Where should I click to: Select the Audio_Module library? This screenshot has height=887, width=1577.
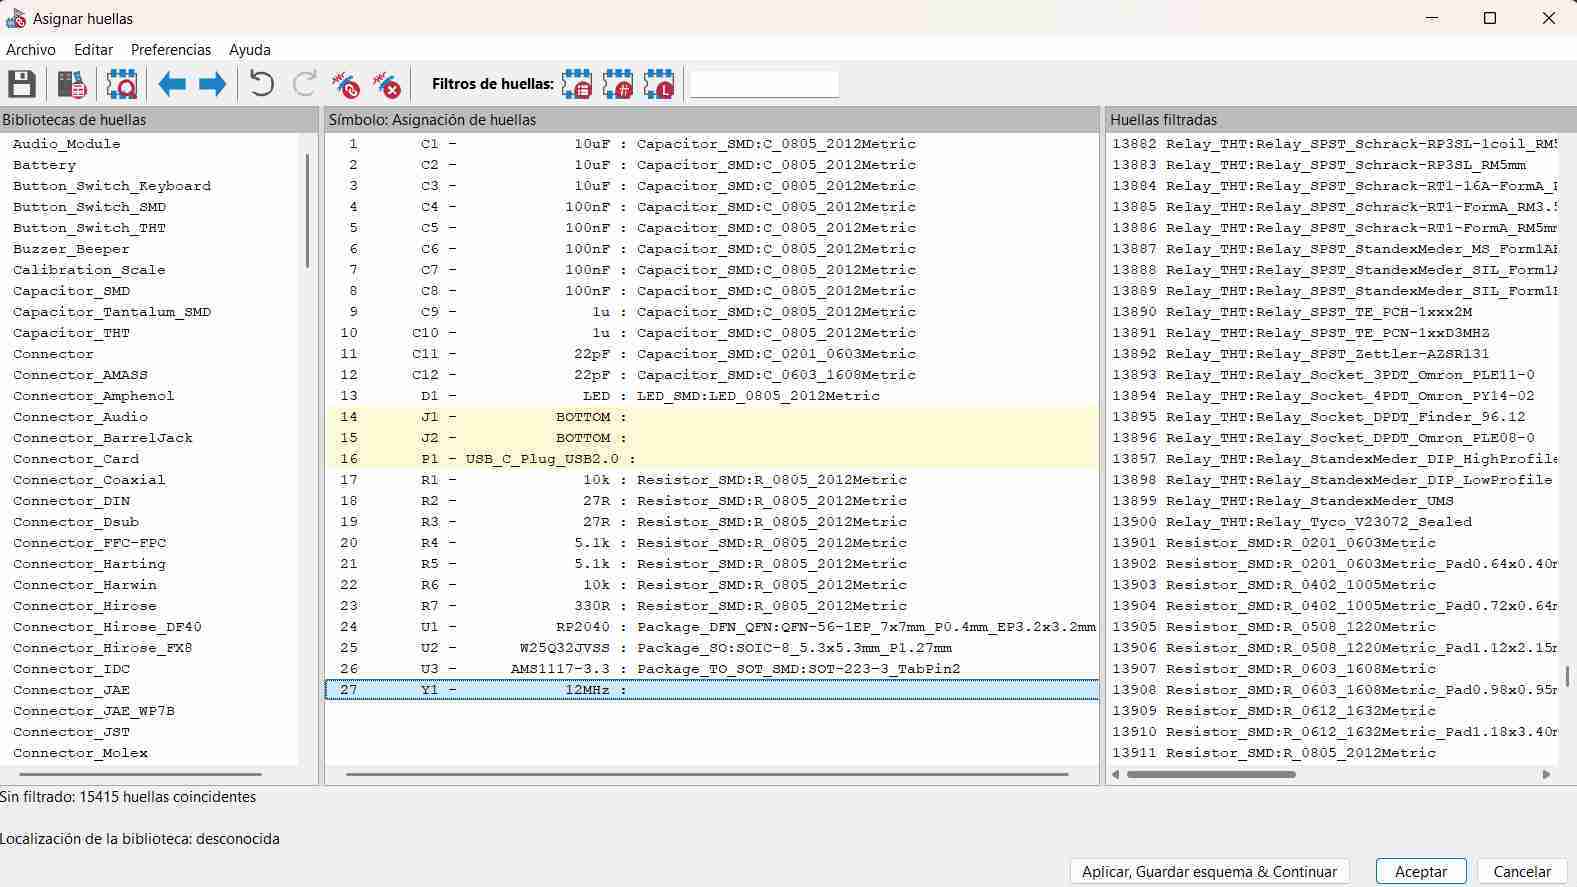66,144
